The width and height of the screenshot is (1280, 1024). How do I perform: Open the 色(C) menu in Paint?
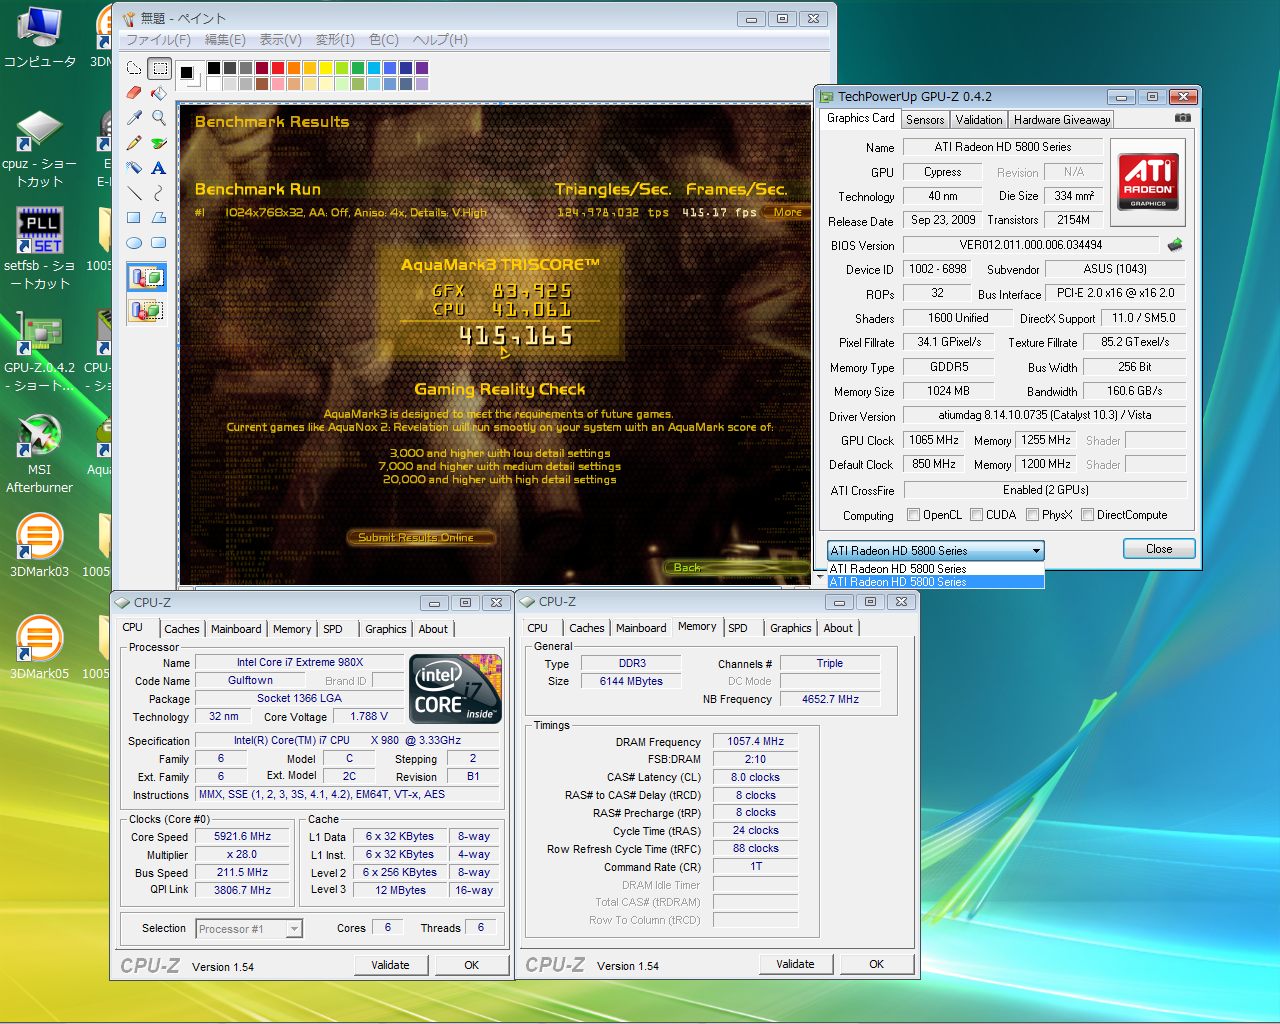point(384,40)
